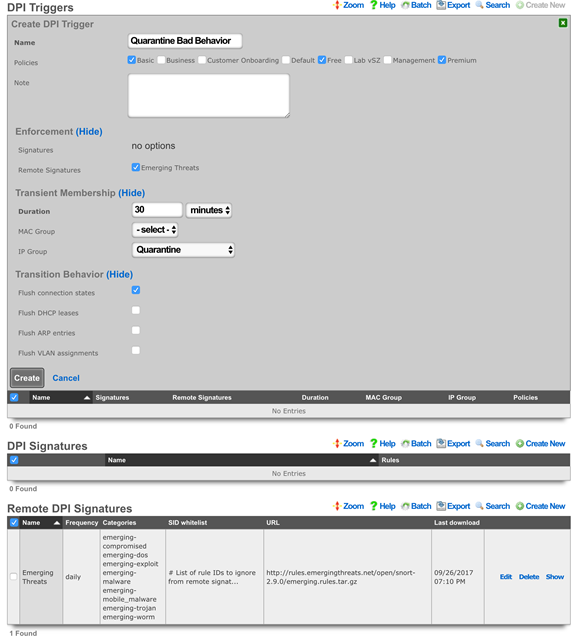Select the Emerging Threats row checkbox
Image resolution: width=585 pixels, height=641 pixels.
point(13,576)
